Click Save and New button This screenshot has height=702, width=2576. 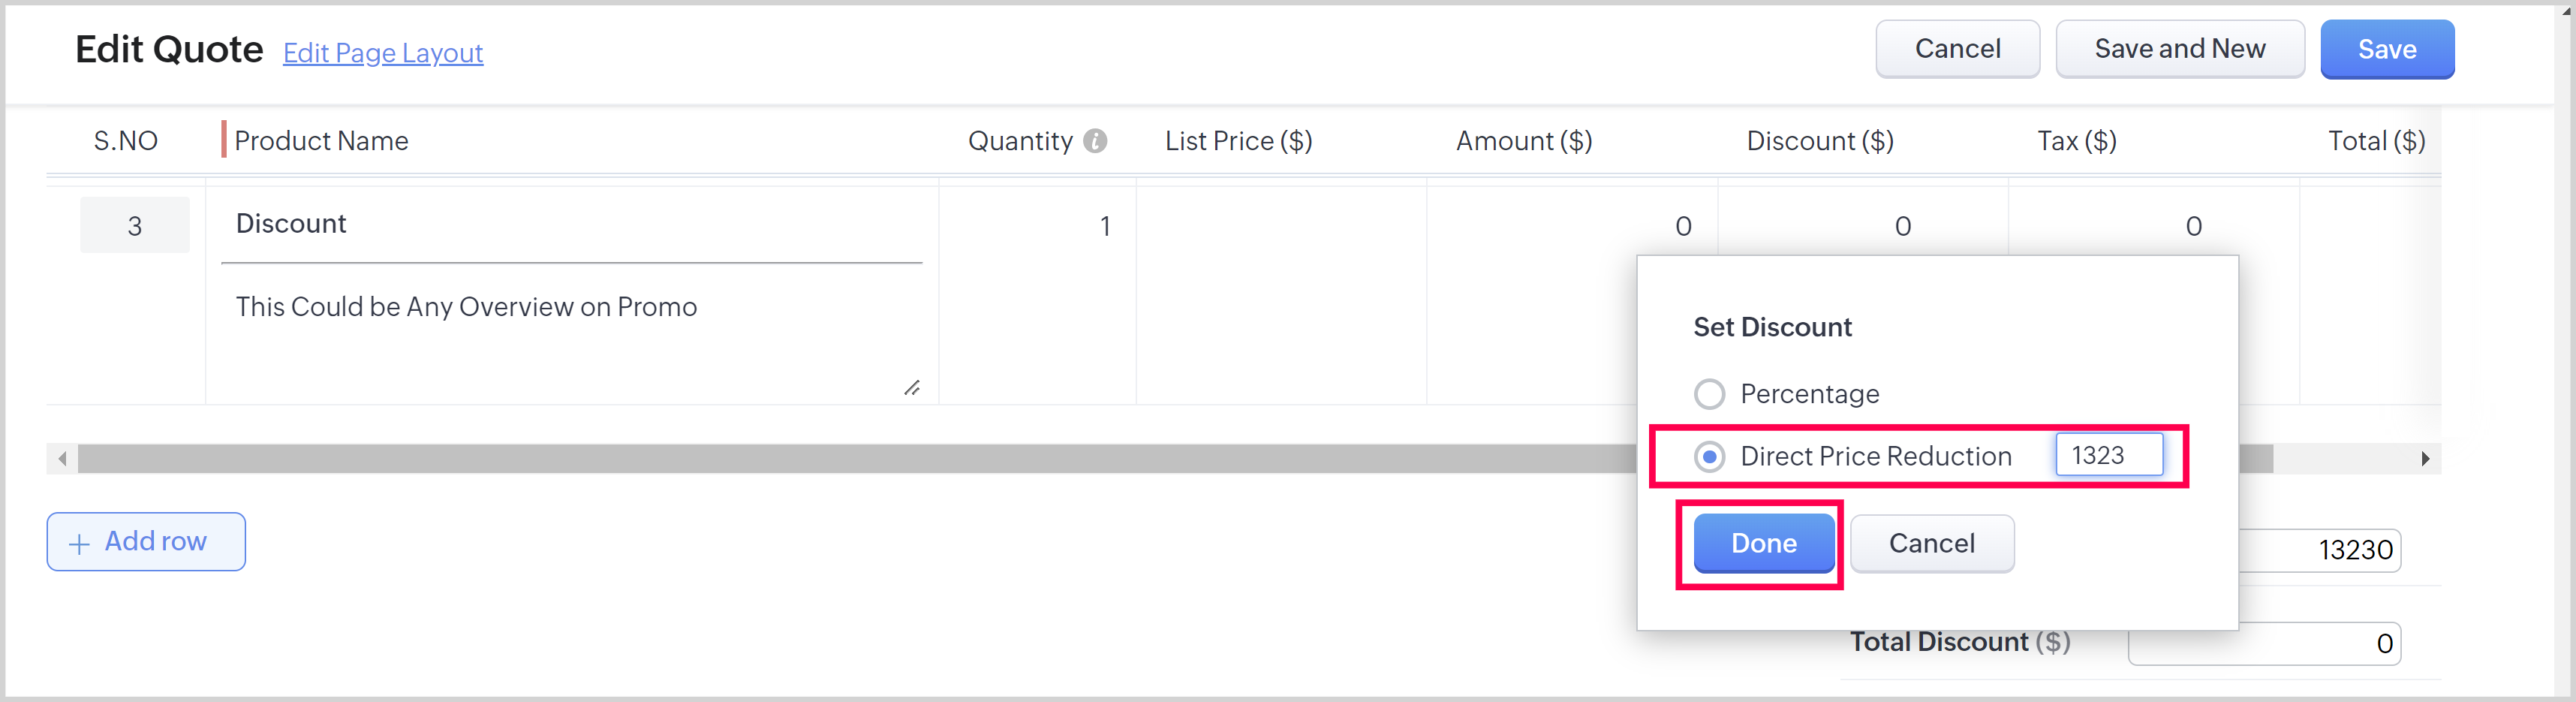pyautogui.click(x=2179, y=49)
